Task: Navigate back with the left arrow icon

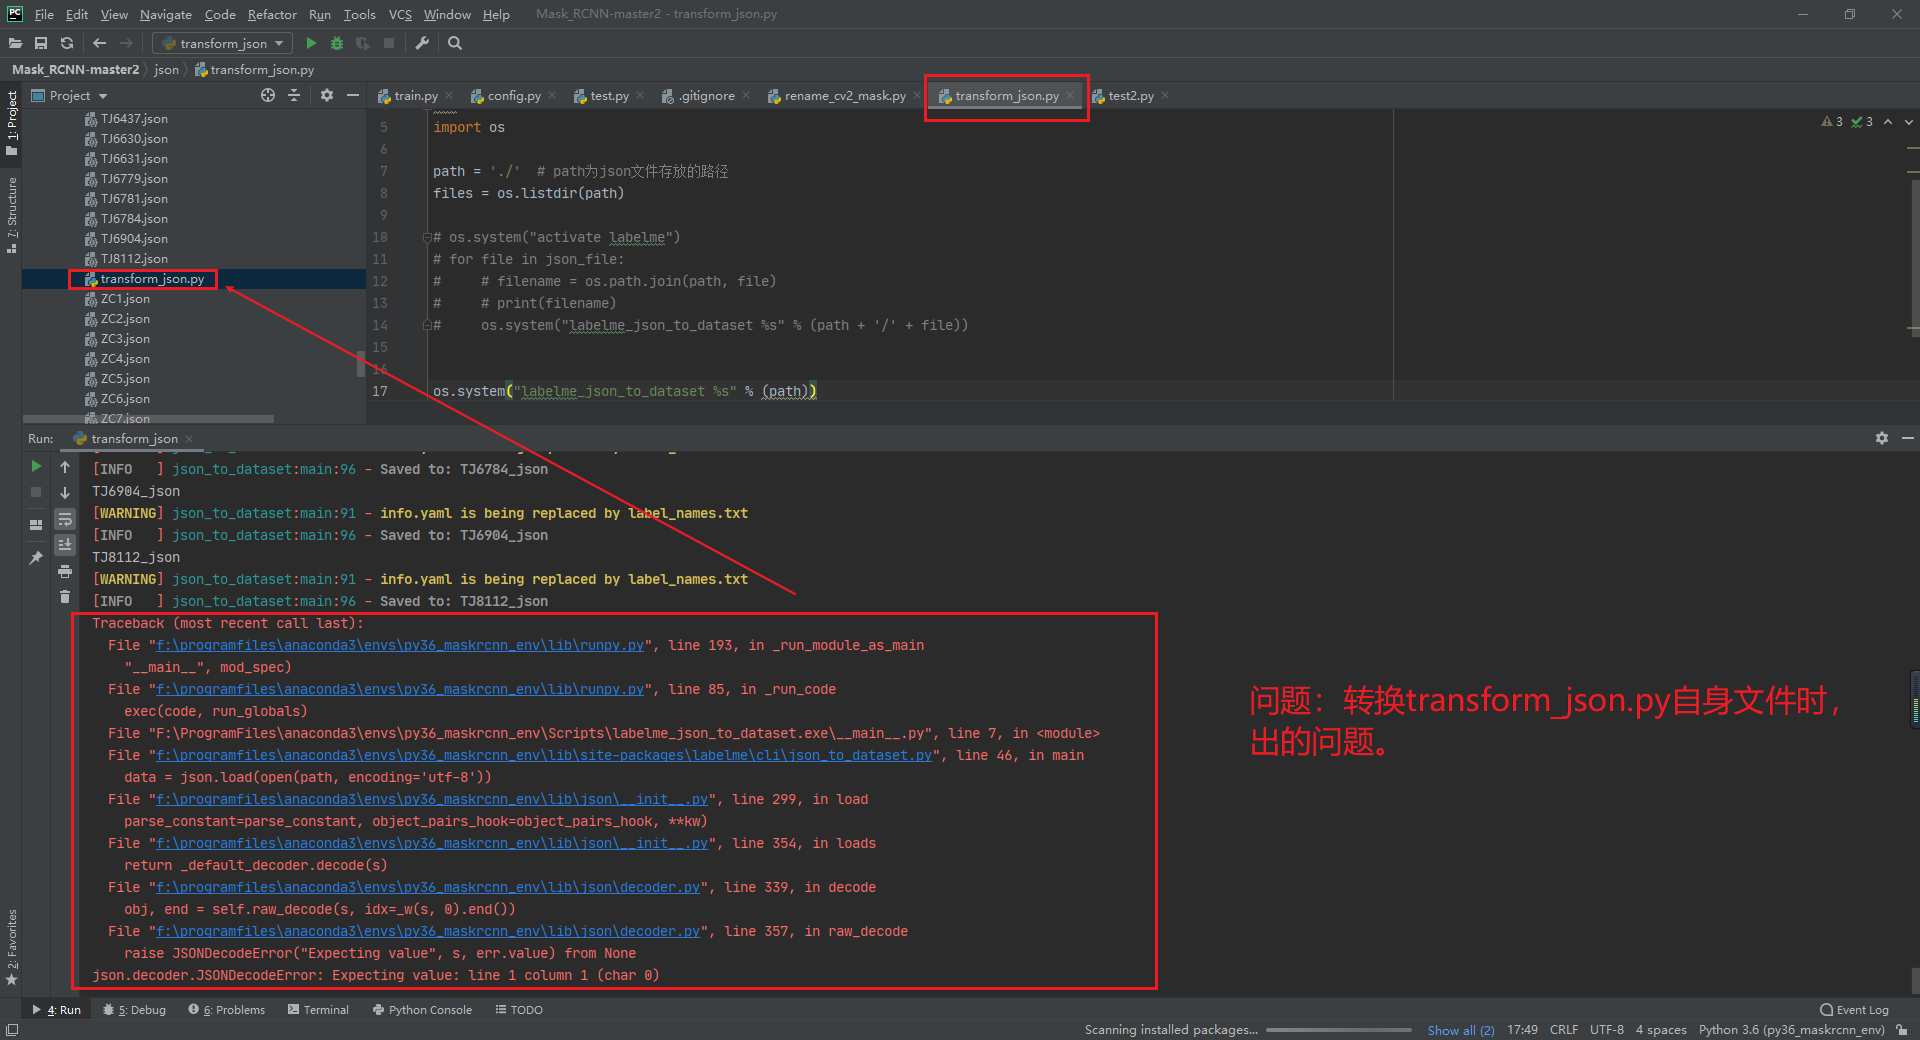Action: point(99,43)
